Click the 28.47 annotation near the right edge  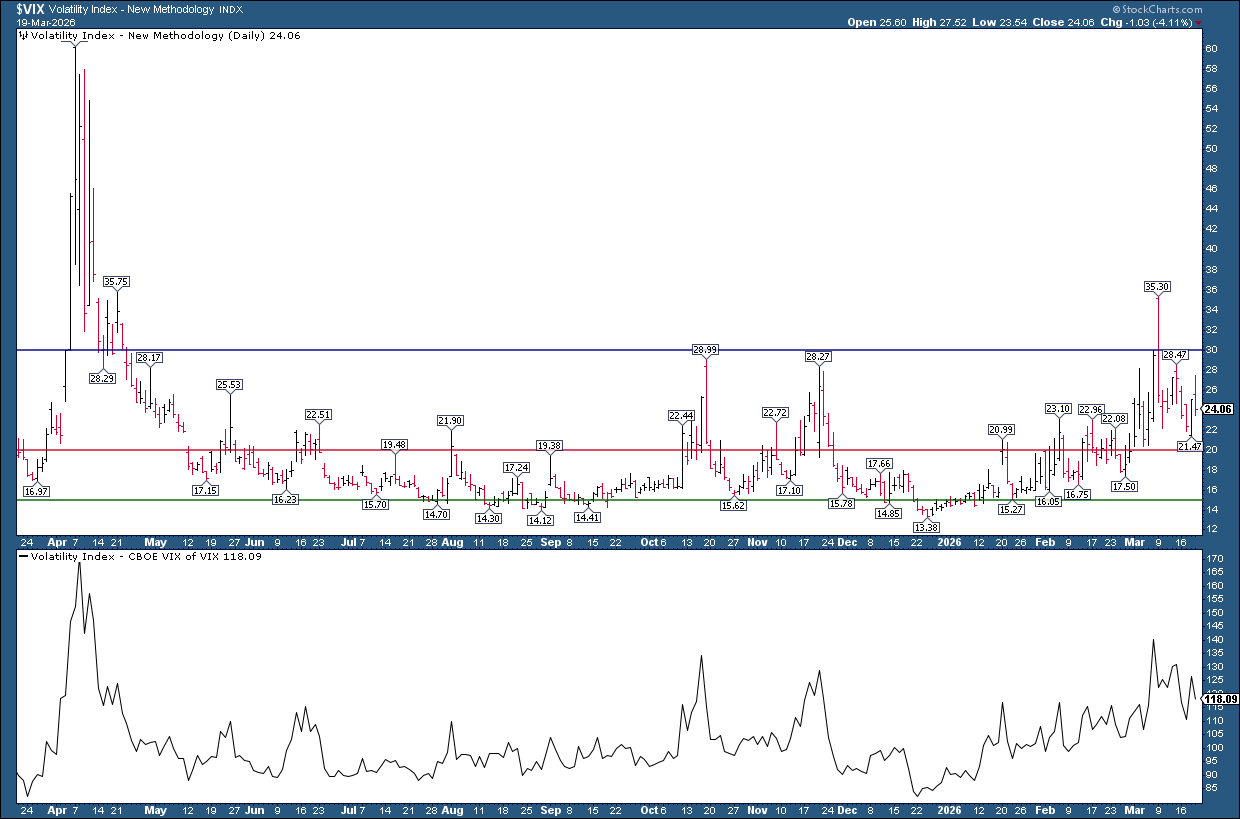coord(1177,353)
